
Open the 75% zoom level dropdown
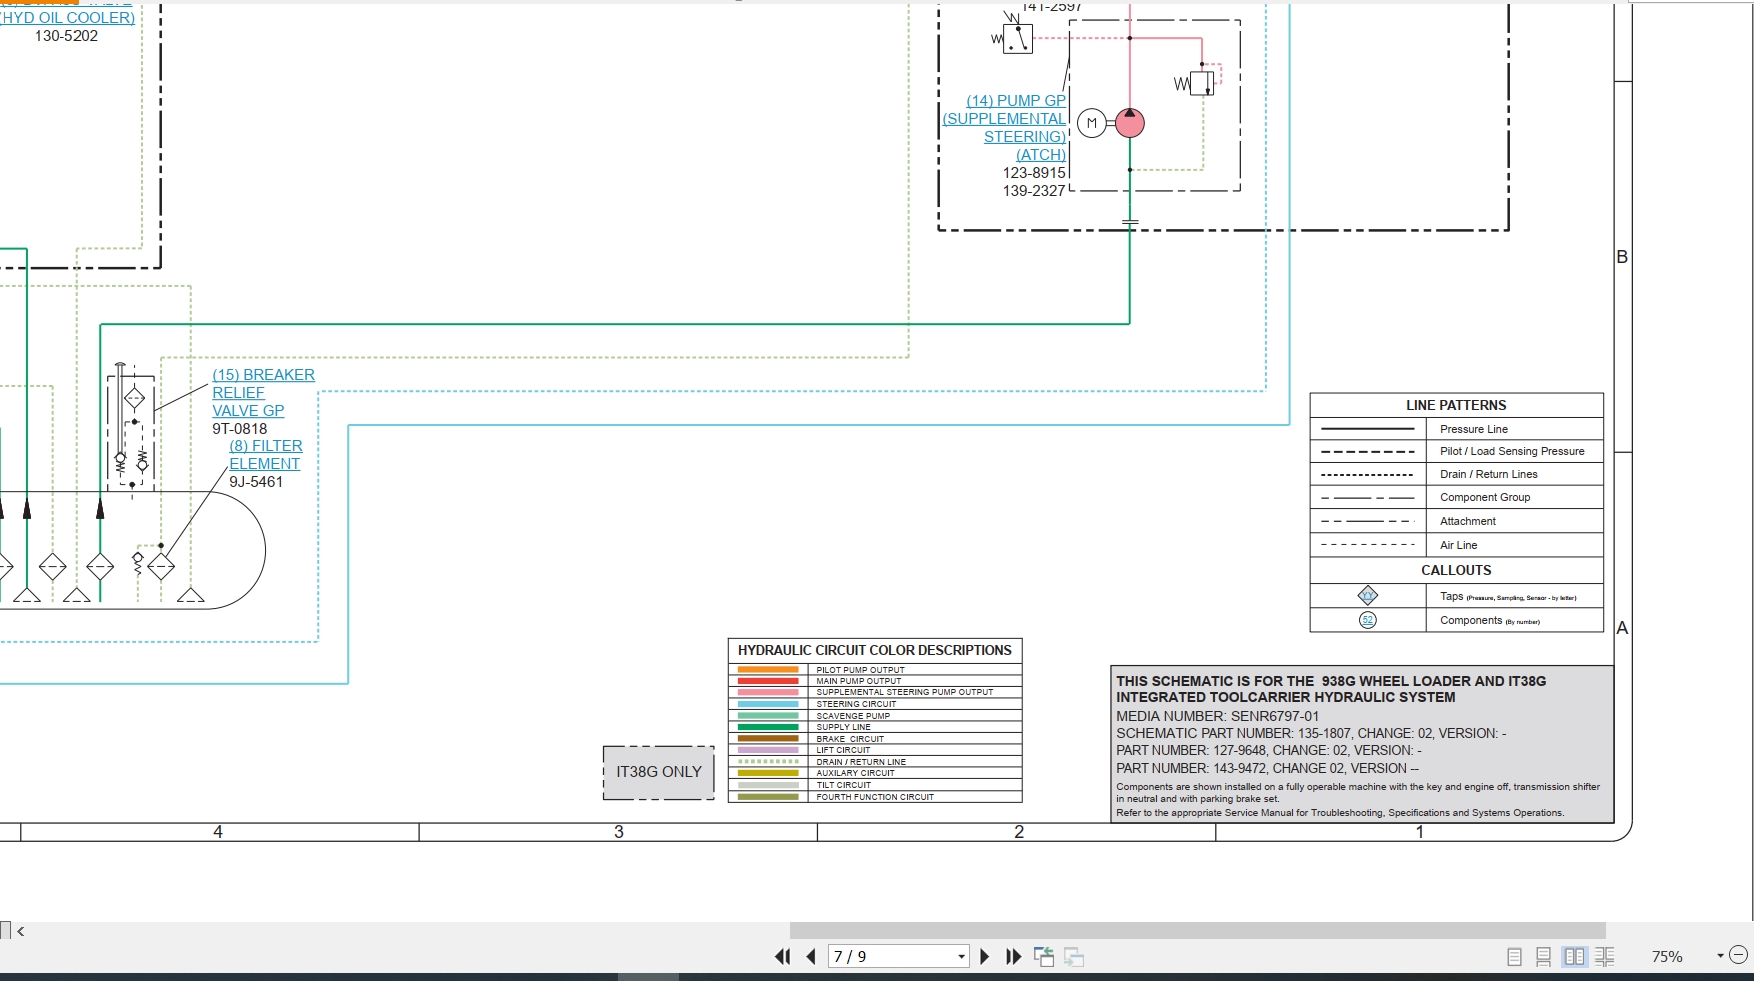(x=1720, y=956)
